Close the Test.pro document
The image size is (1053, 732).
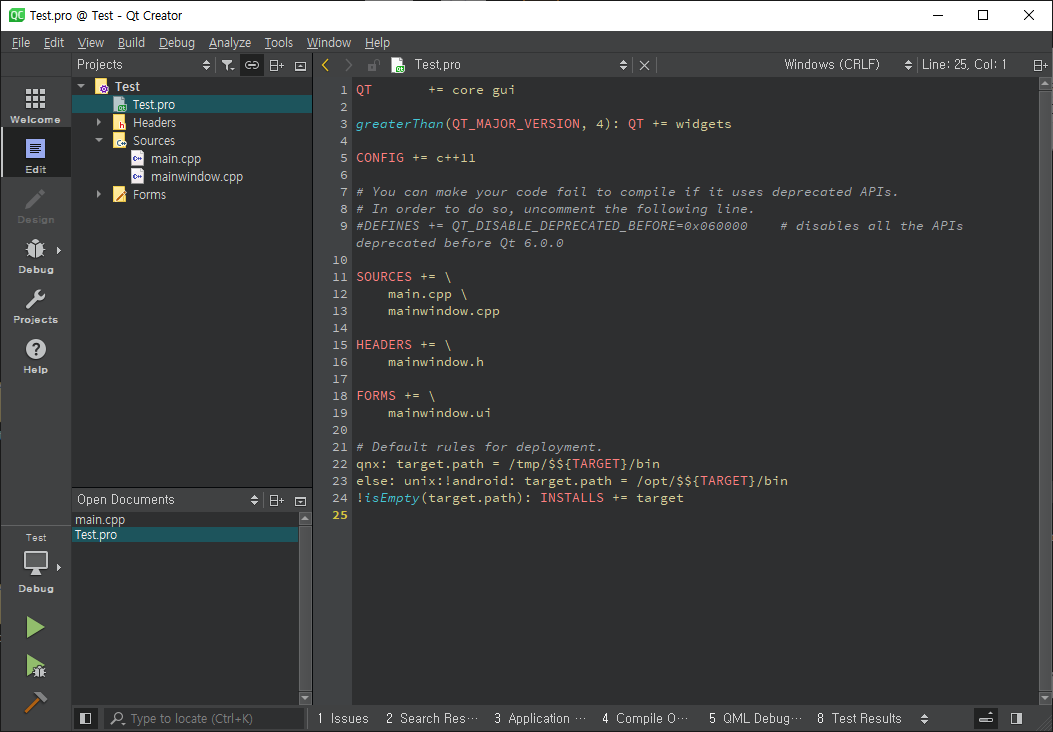coord(644,65)
